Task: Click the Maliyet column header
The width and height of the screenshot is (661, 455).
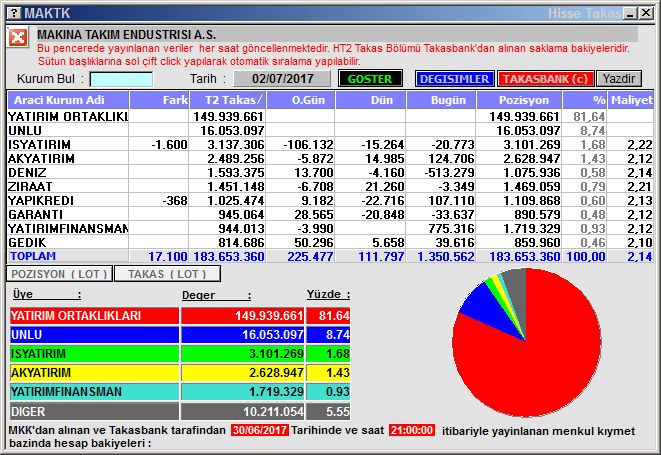Action: coord(631,100)
